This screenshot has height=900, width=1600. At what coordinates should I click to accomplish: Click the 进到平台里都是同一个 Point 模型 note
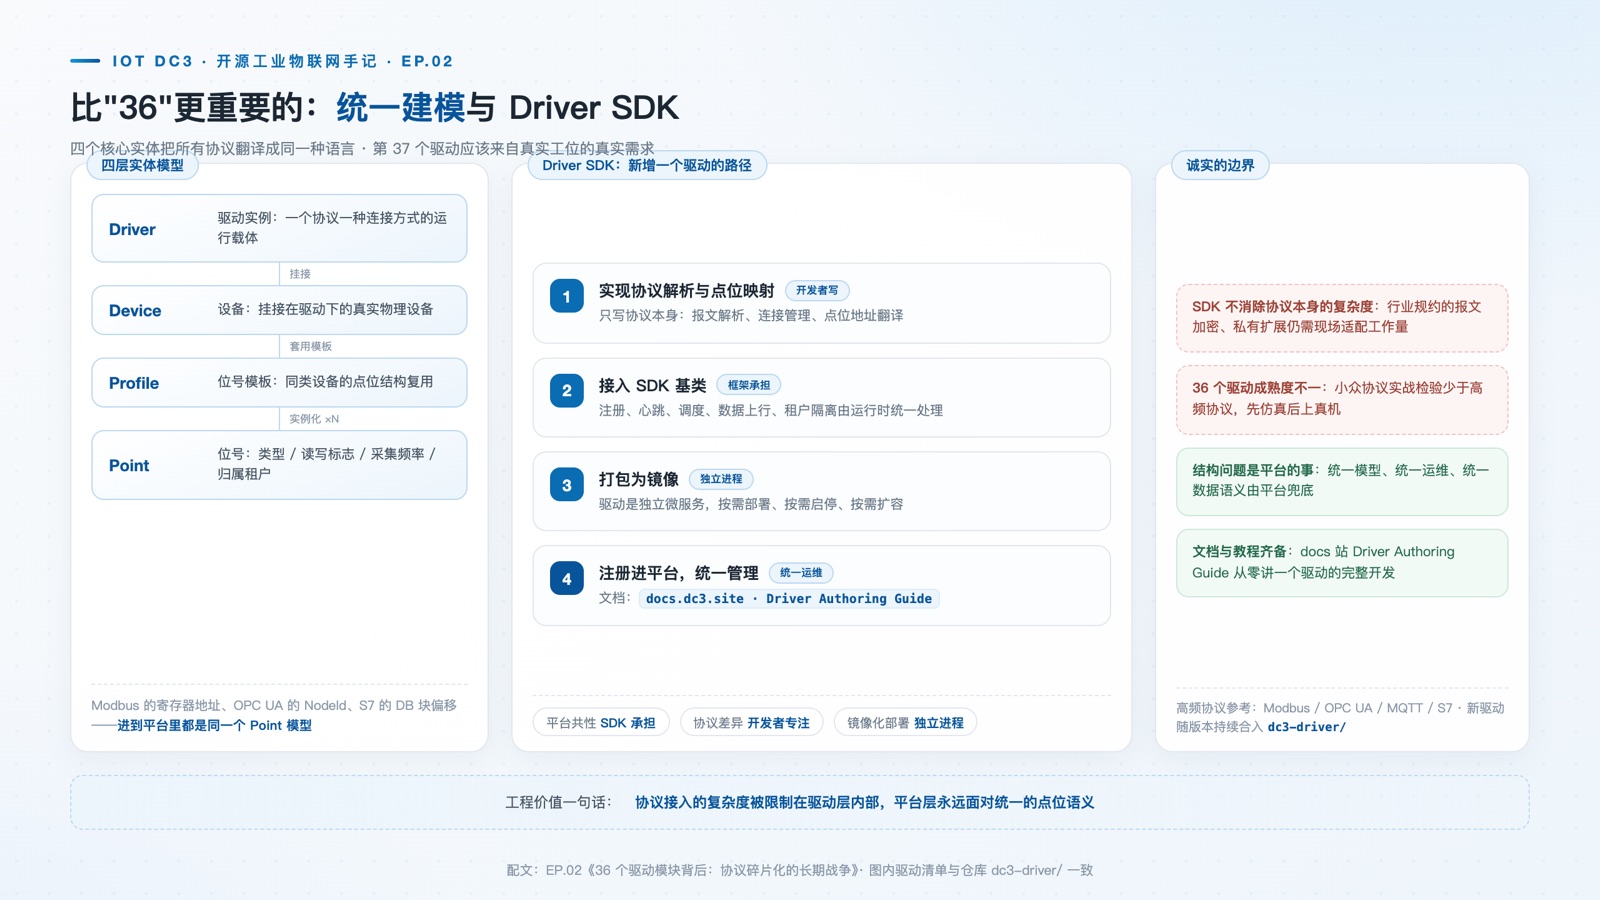click(214, 726)
